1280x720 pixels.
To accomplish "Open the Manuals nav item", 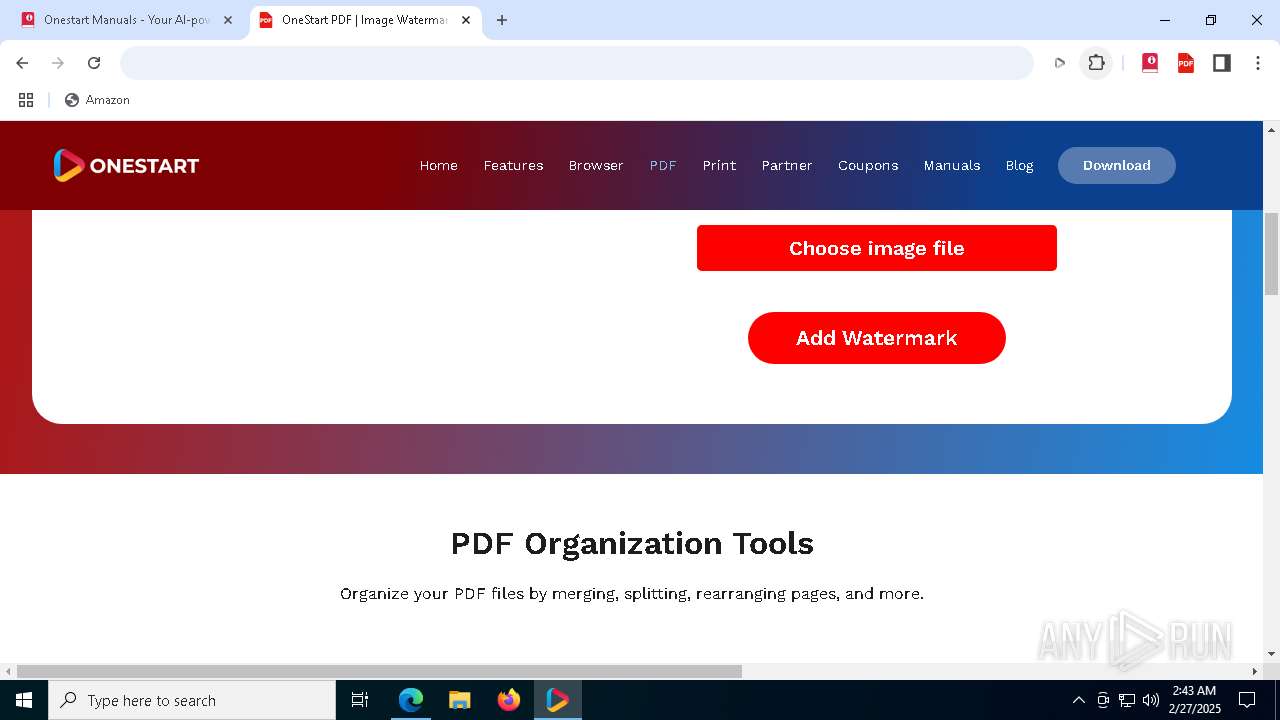I will 952,165.
